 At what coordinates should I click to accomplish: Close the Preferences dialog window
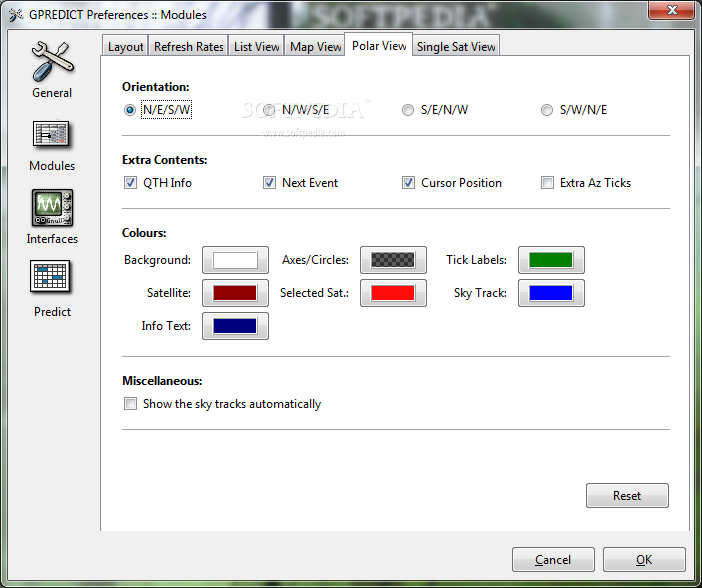point(671,10)
